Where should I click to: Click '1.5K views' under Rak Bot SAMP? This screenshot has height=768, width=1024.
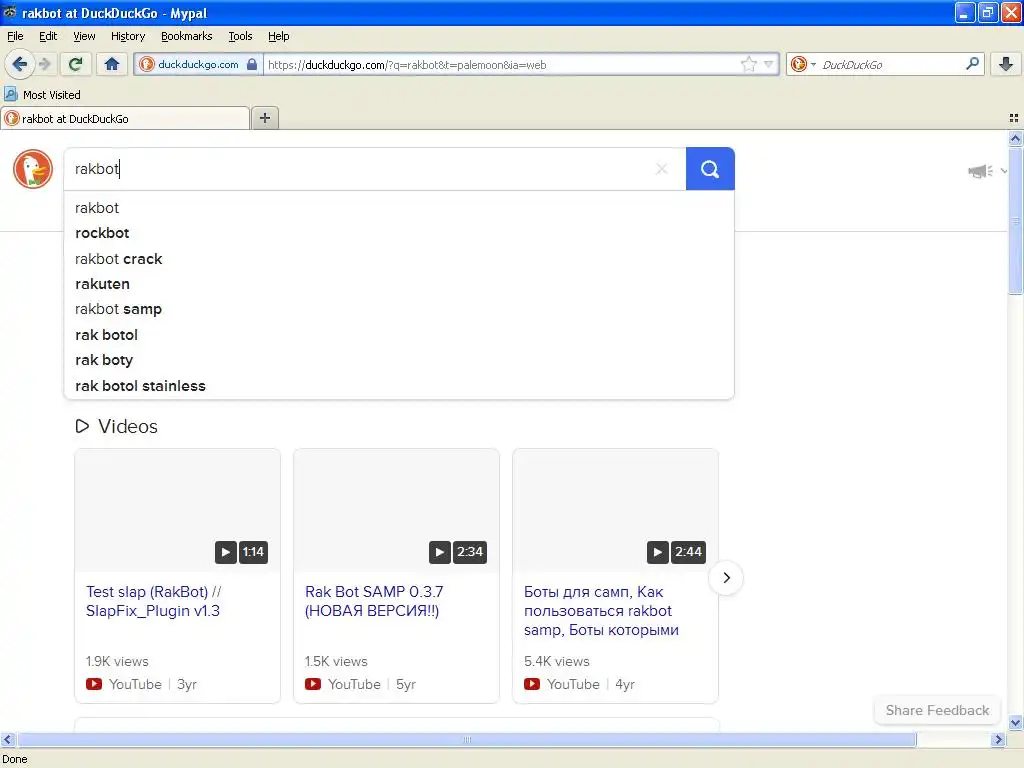336,661
